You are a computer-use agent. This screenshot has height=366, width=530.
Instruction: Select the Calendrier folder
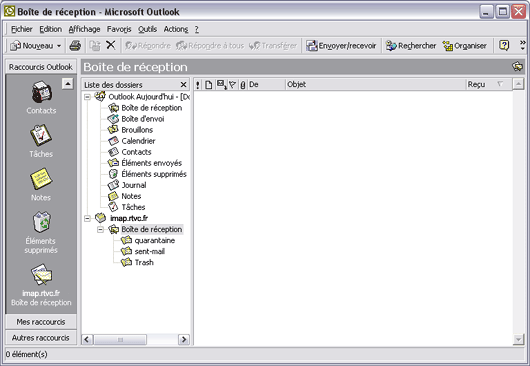[x=132, y=141]
